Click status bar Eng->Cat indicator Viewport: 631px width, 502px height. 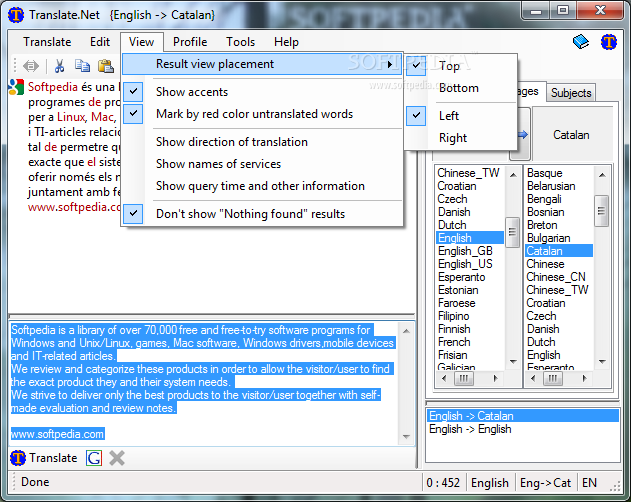point(545,482)
